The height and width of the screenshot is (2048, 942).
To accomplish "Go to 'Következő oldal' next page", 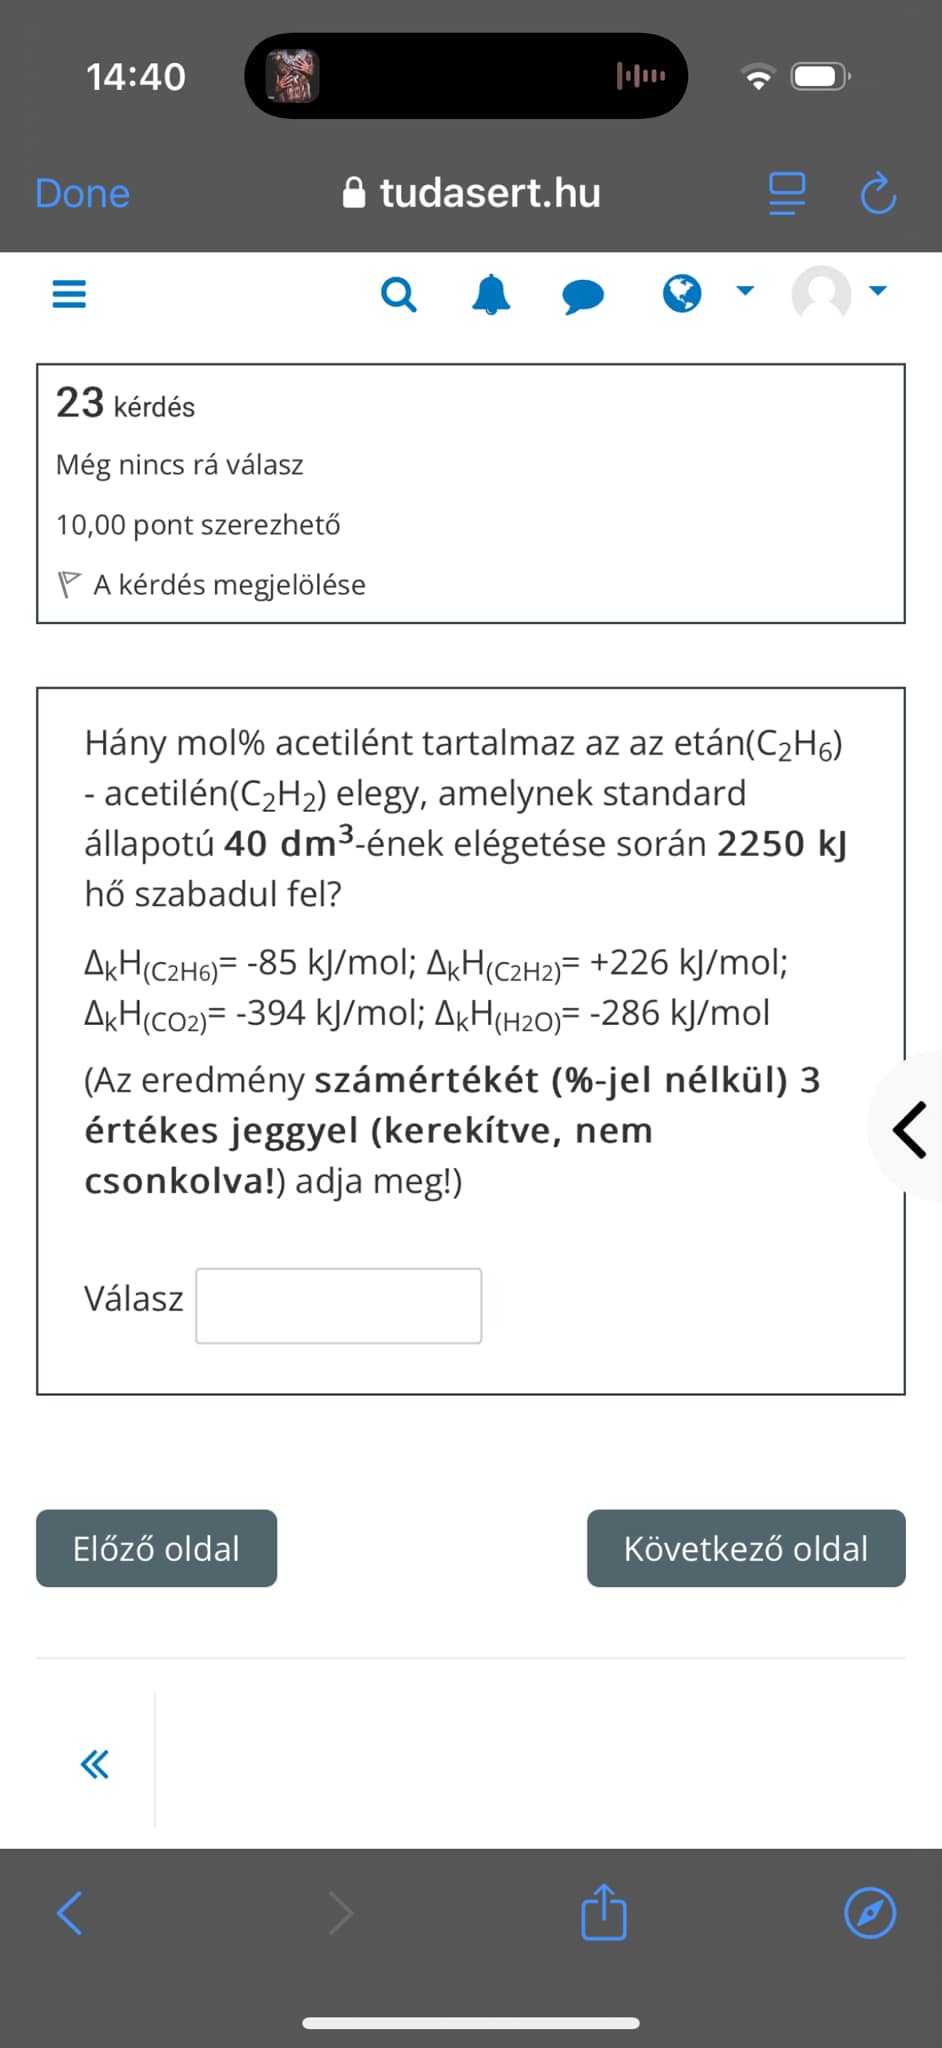I will [746, 1548].
